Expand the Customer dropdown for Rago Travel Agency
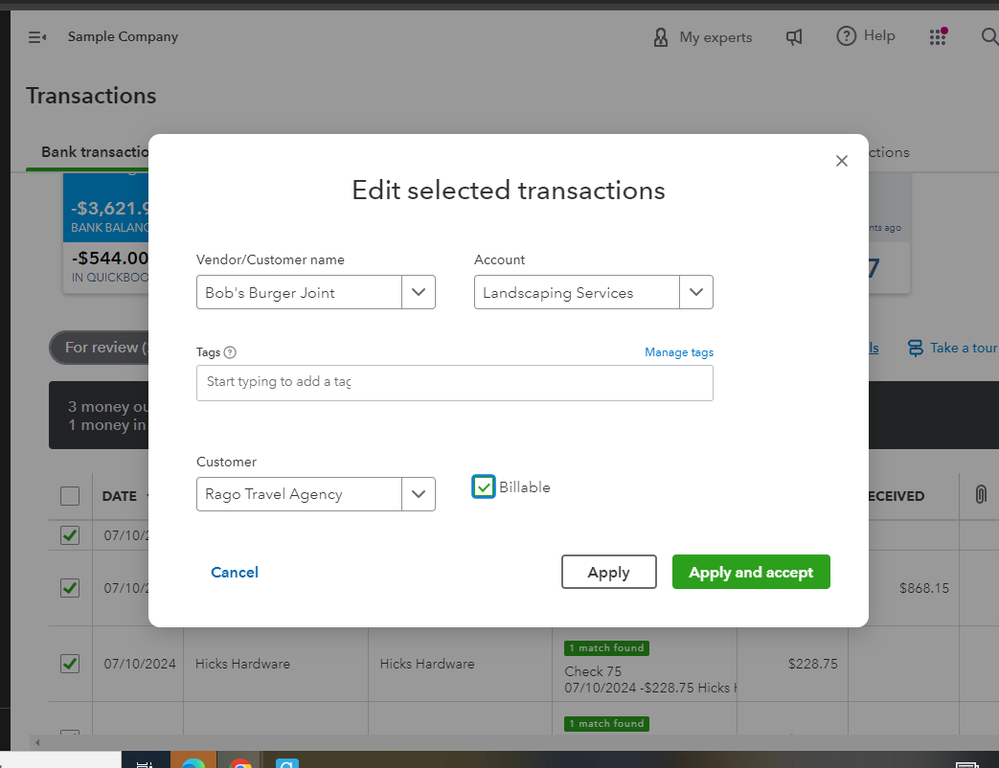 coord(418,494)
